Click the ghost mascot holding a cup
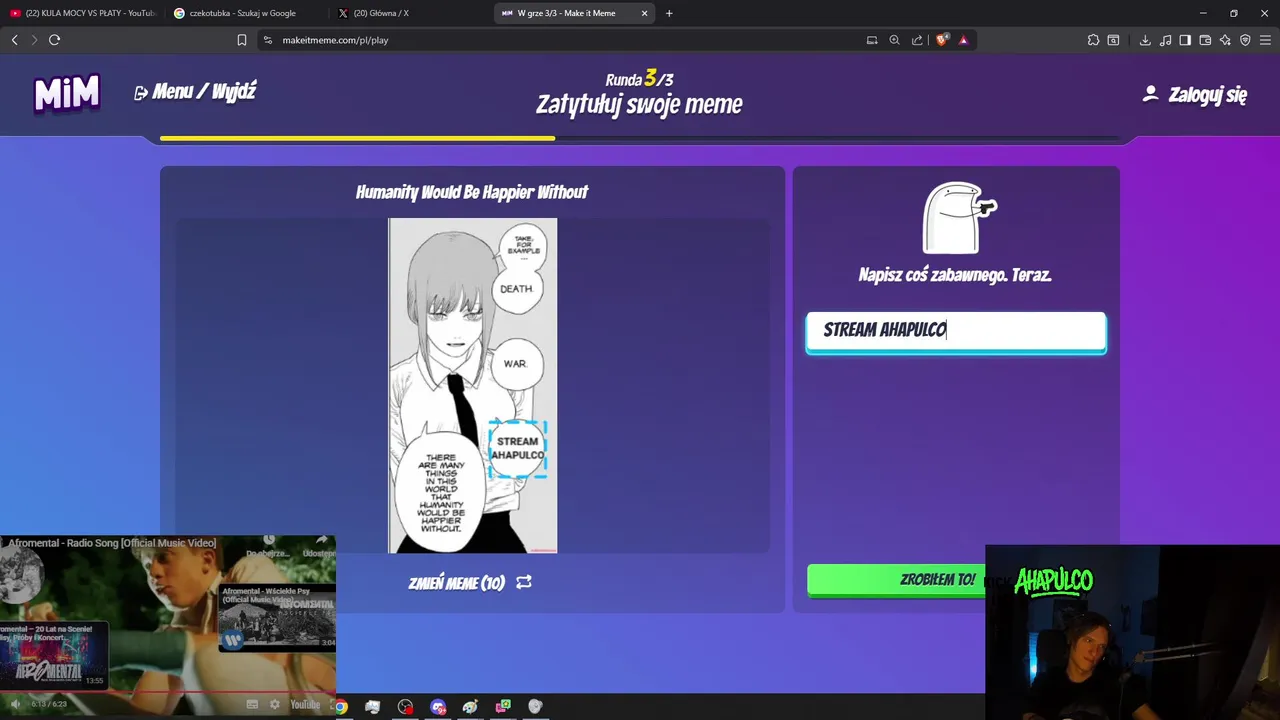Viewport: 1280px width, 720px height. point(958,218)
